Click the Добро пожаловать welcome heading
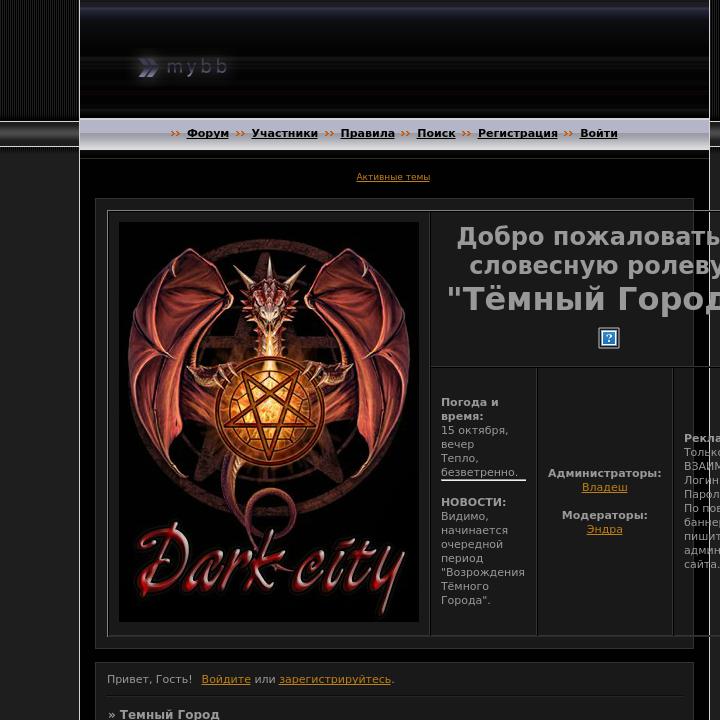 588,237
